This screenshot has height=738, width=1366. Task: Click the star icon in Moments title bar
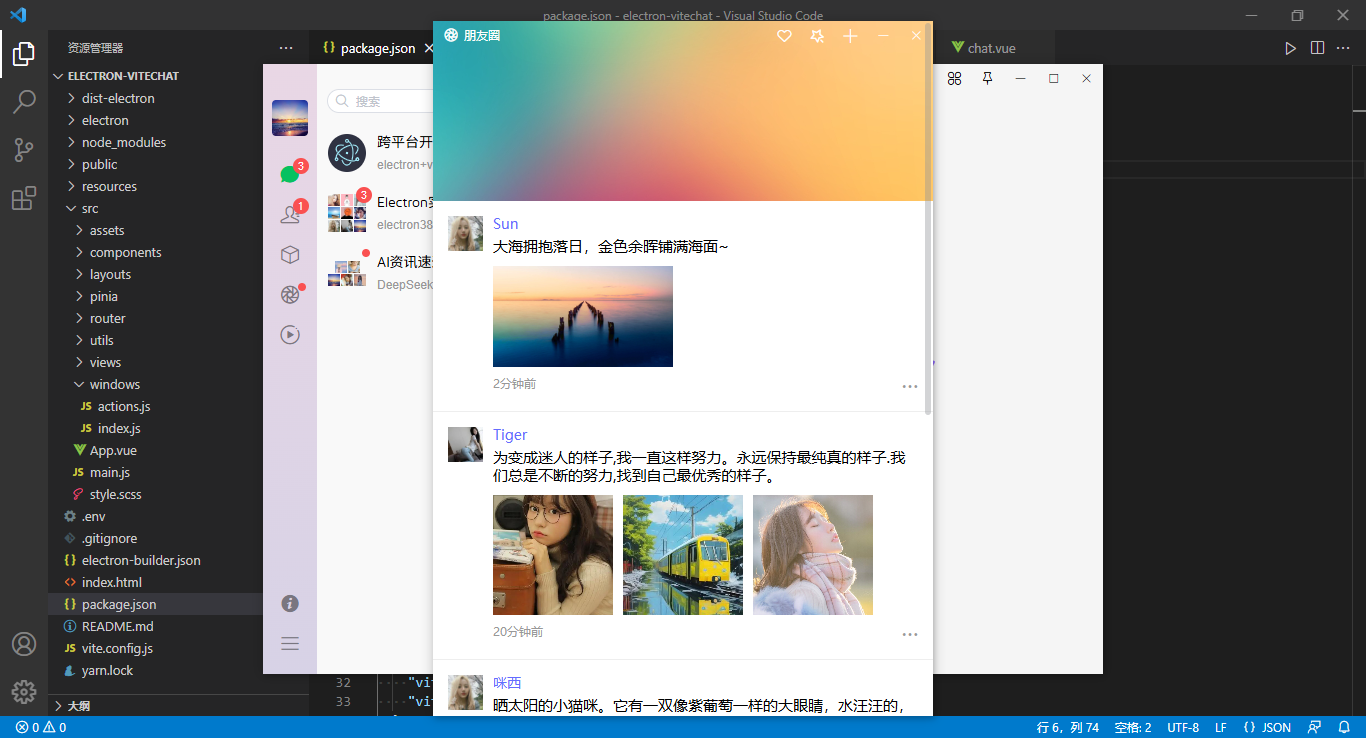coord(817,36)
